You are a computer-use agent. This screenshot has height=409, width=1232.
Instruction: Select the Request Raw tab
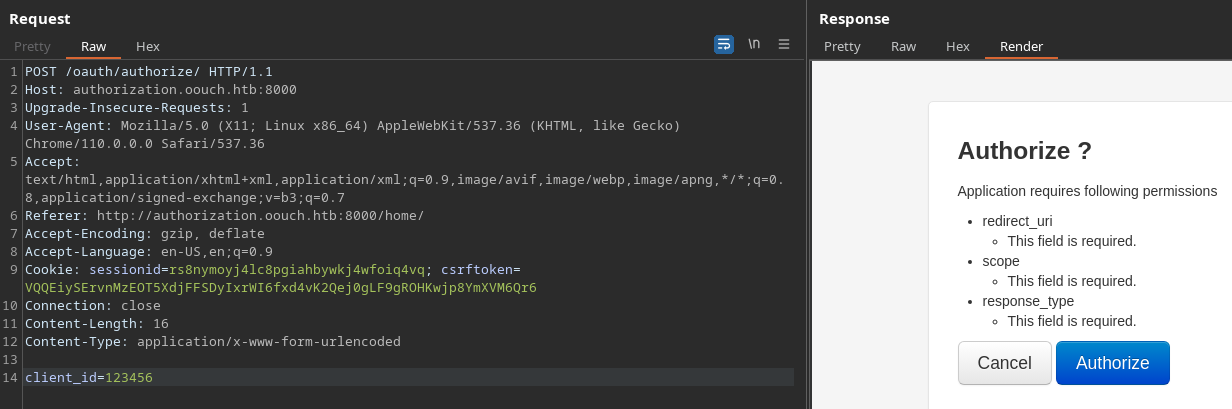[x=93, y=46]
